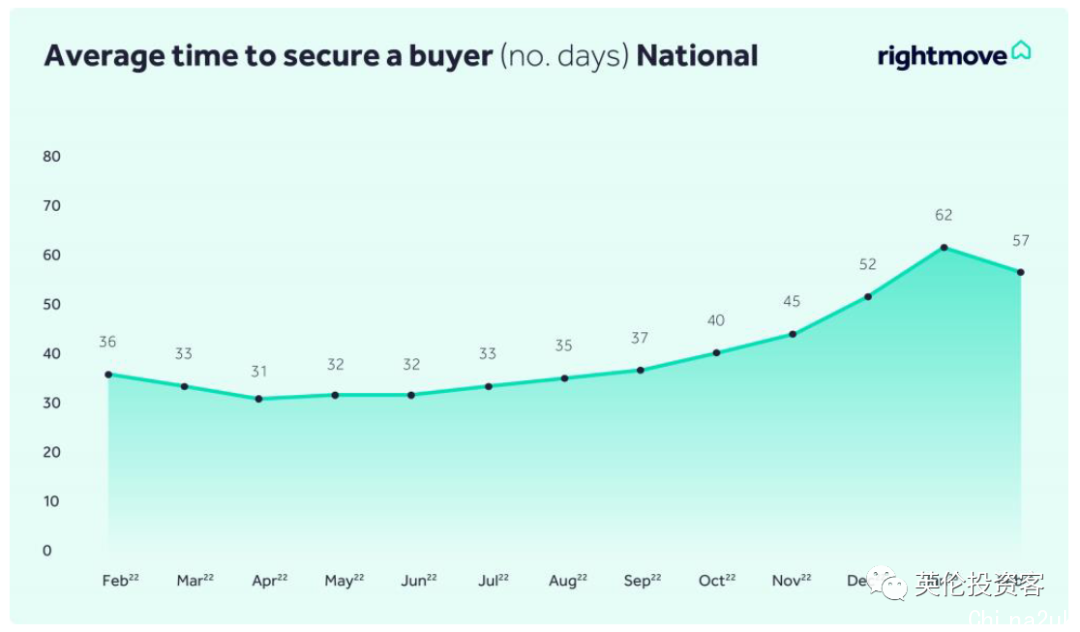This screenshot has width=1080, height=632.
Task: Click the value label 37 above Sep
Action: point(639,338)
